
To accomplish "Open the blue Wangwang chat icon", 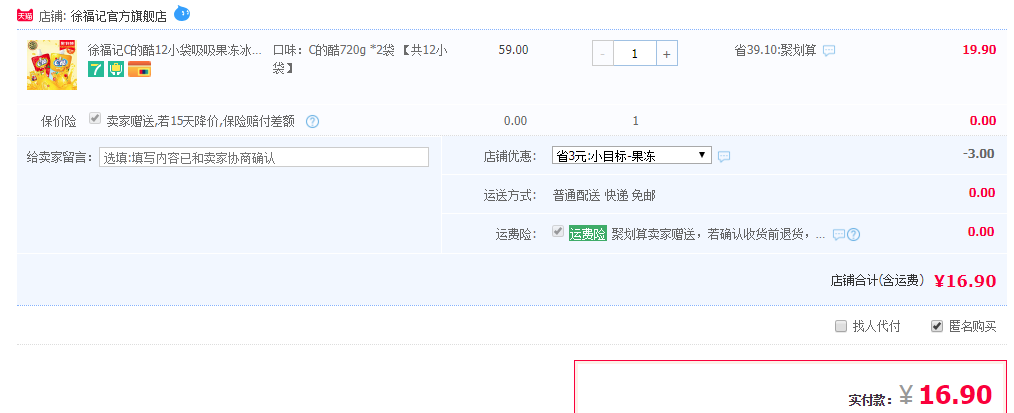I will (x=182, y=13).
